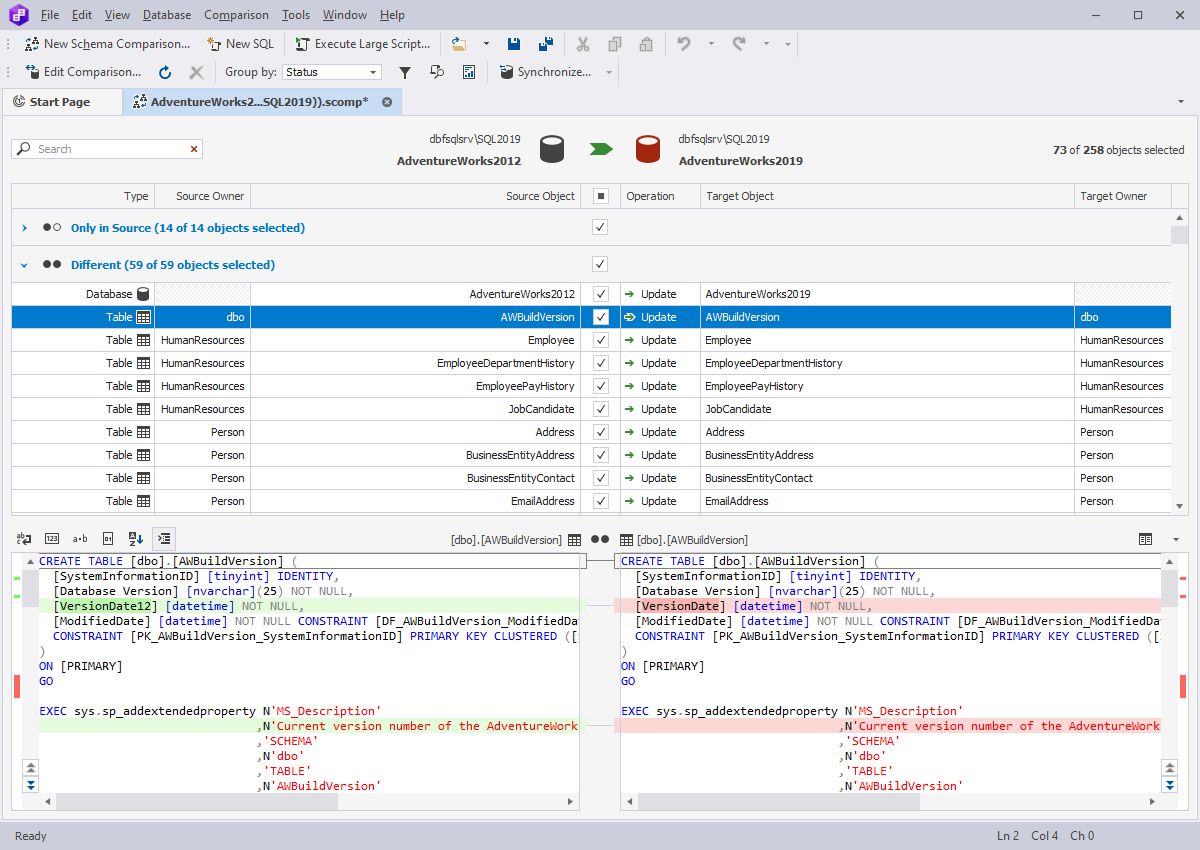This screenshot has width=1200, height=850.
Task: Open the diff layout dropdown arrow
Action: pyautogui.click(x=1176, y=539)
